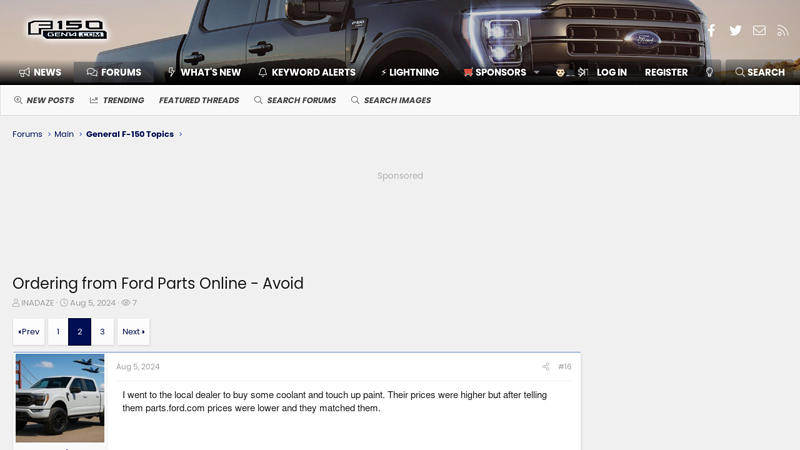Open What's New page
Image resolution: width=800 pixels, height=450 pixels.
[204, 72]
